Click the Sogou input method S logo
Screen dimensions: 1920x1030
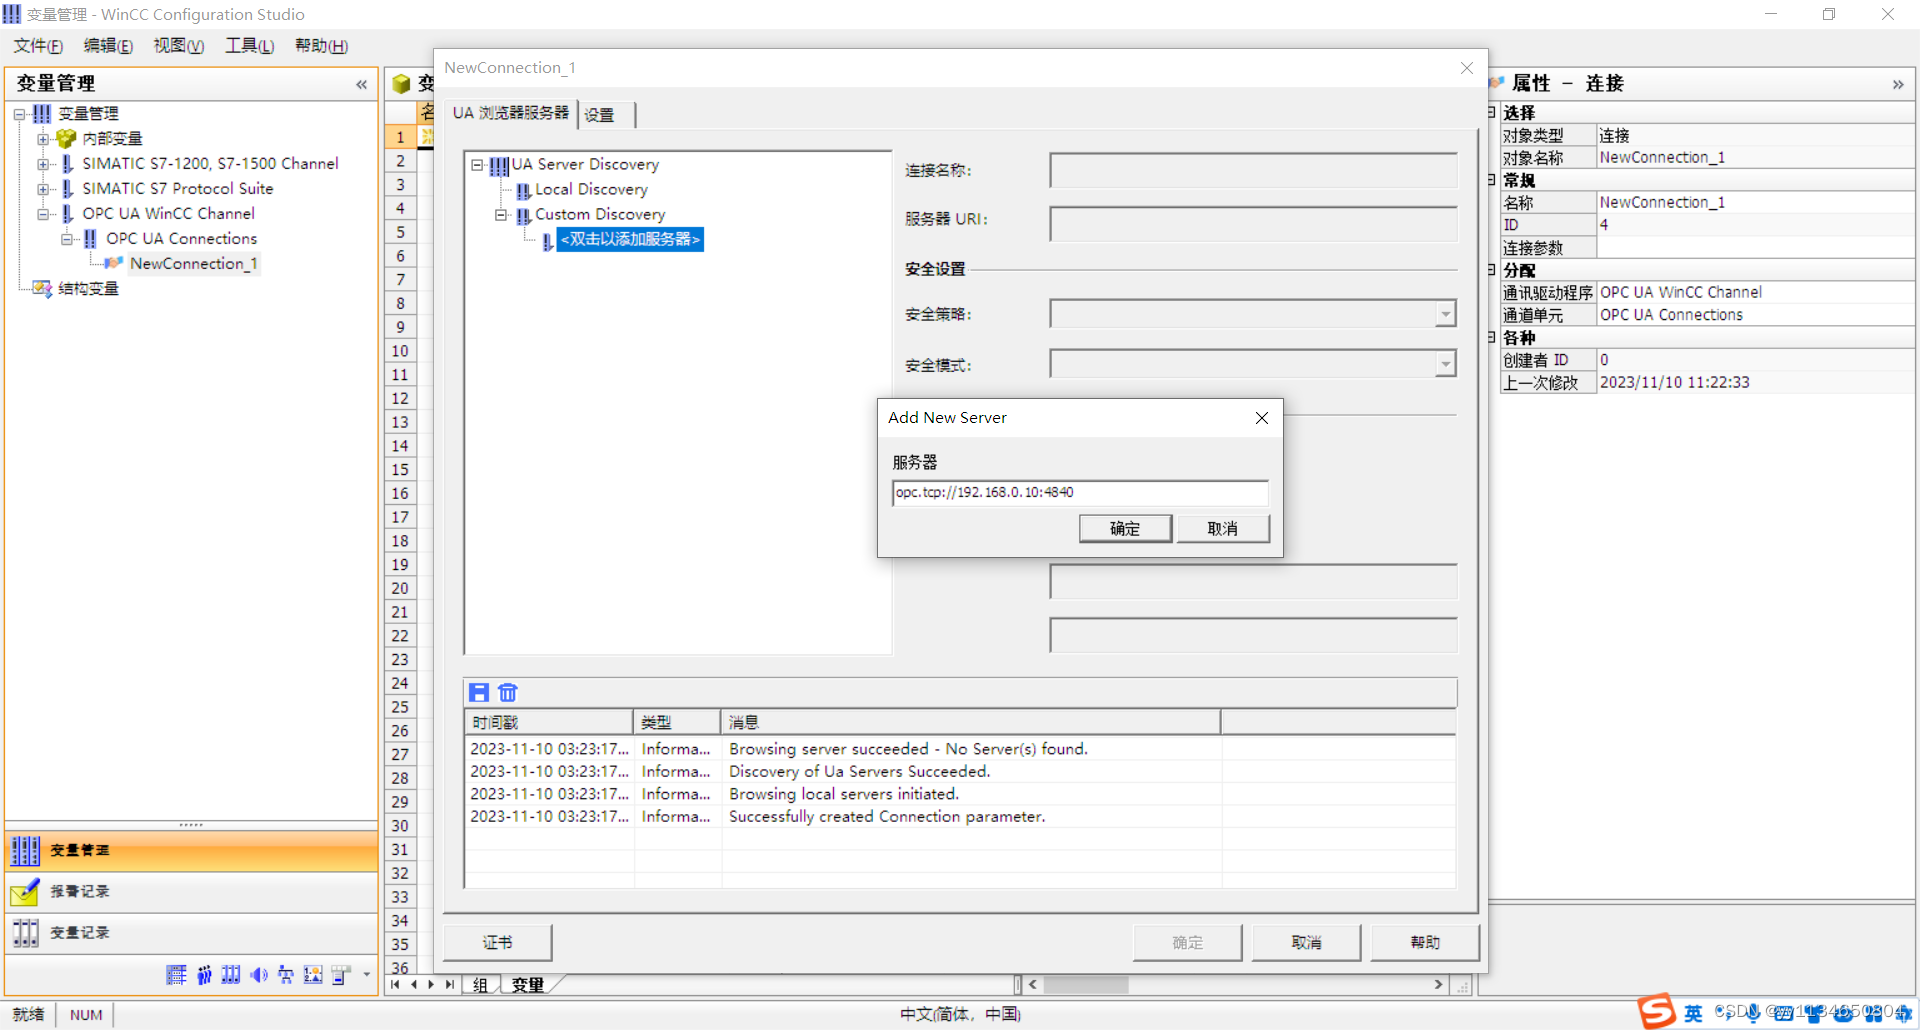(x=1657, y=1011)
